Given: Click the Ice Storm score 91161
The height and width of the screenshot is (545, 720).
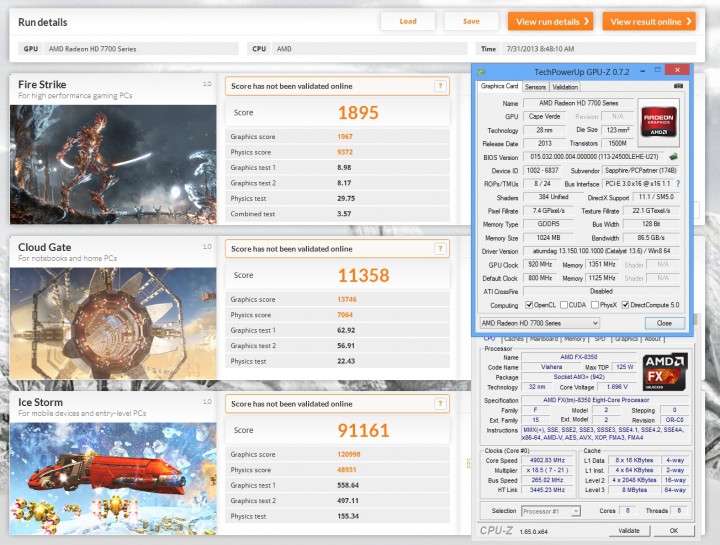Looking at the screenshot, I should pos(363,430).
